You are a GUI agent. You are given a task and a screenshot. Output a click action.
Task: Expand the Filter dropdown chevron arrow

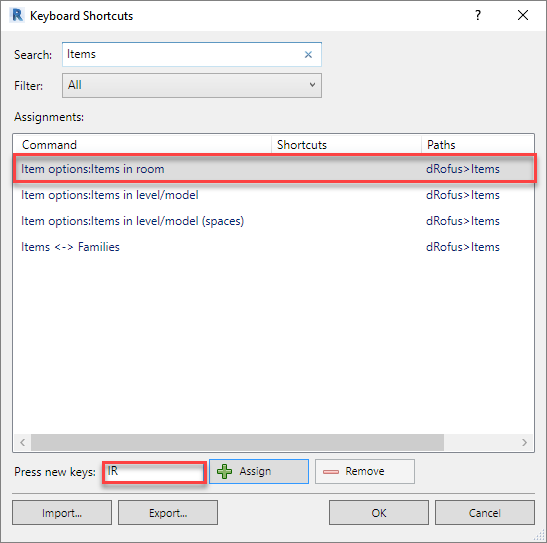(x=312, y=85)
